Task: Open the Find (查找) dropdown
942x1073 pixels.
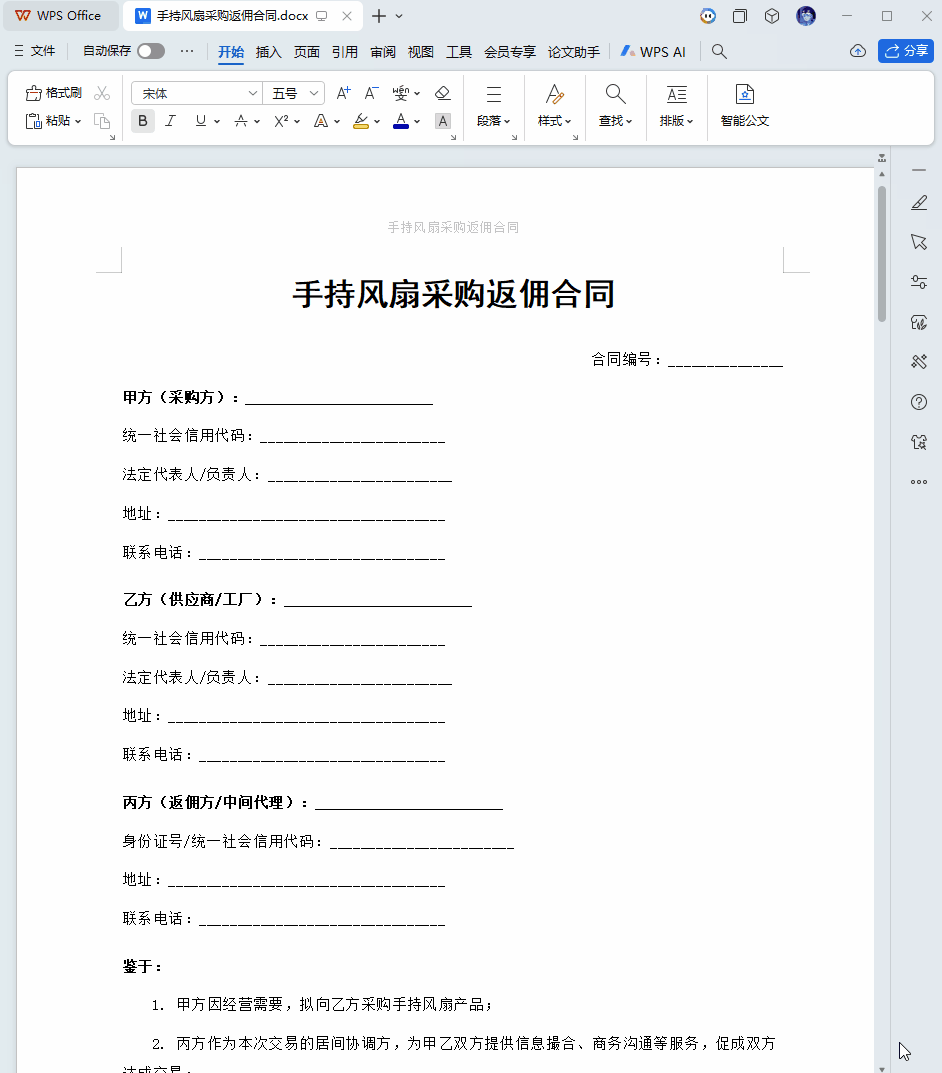Action: tap(615, 106)
